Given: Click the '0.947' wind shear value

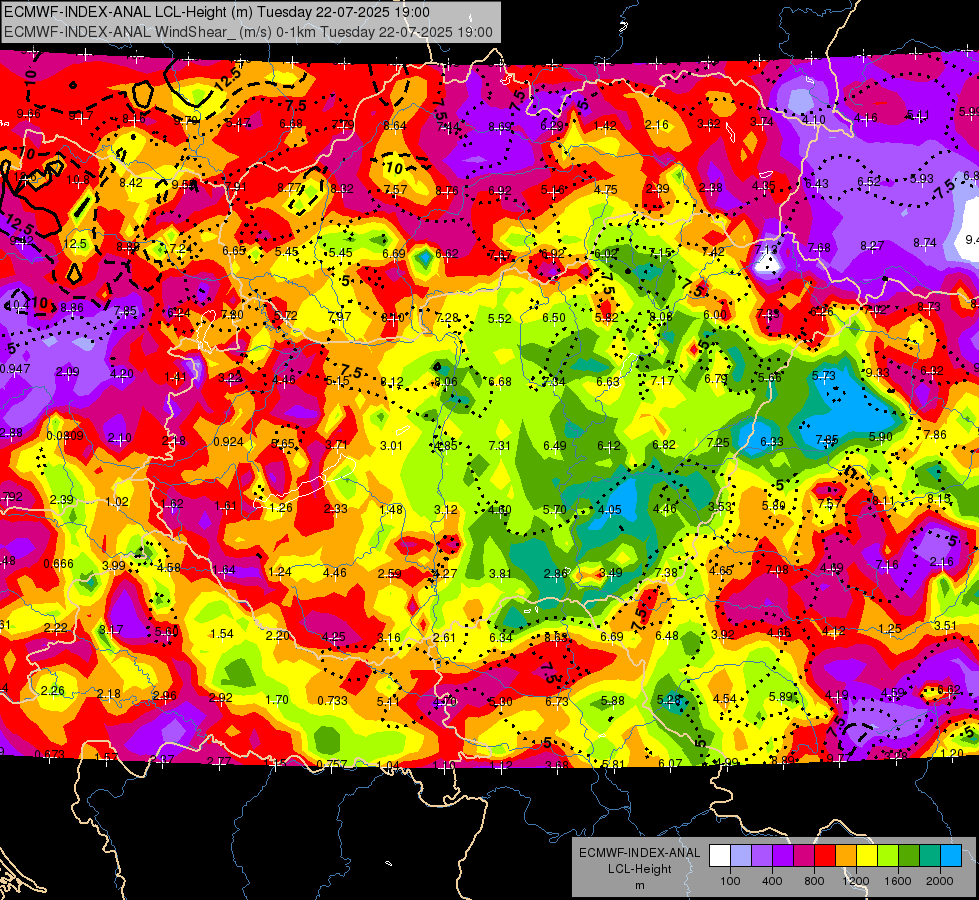Looking at the screenshot, I should 14,368.
